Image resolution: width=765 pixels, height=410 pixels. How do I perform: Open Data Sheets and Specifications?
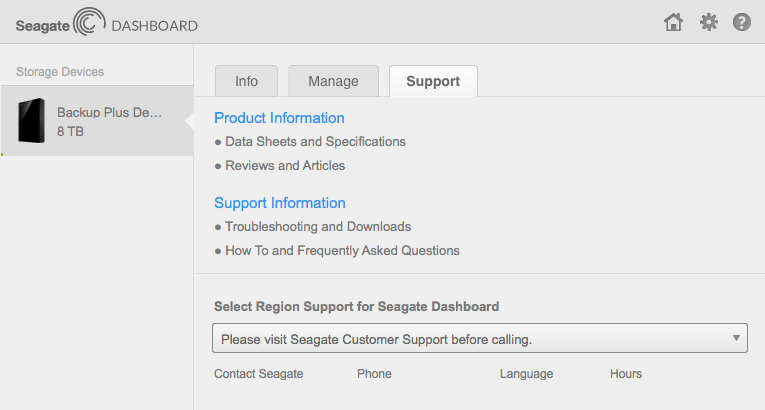click(315, 142)
